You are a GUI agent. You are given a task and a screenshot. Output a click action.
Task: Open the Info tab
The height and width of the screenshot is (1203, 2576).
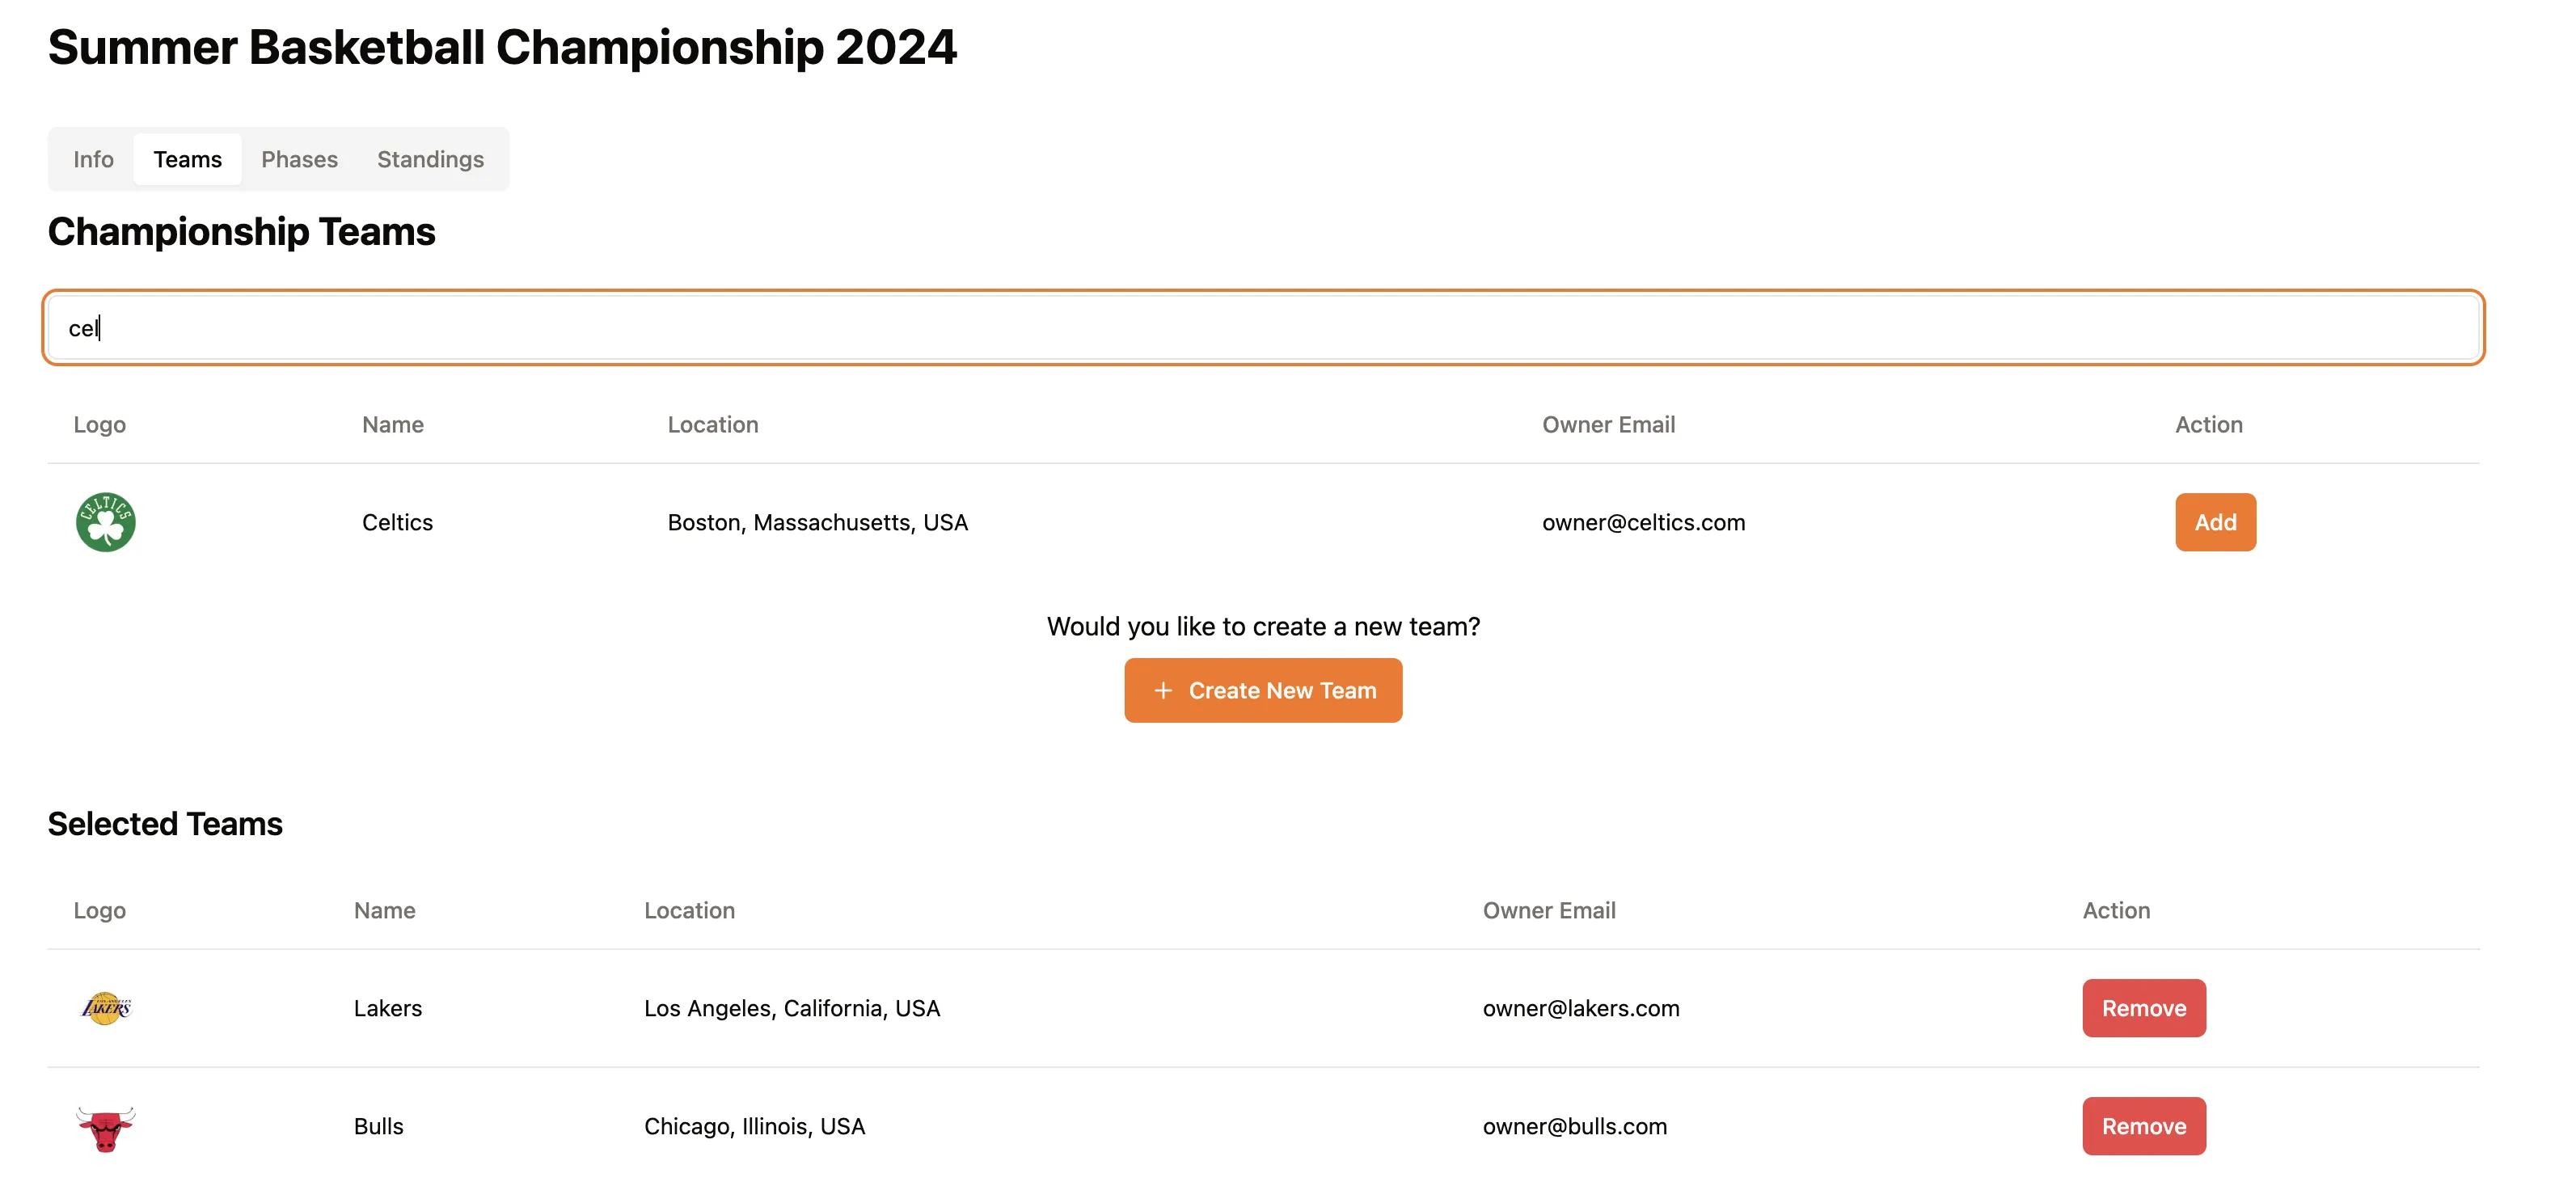click(93, 159)
